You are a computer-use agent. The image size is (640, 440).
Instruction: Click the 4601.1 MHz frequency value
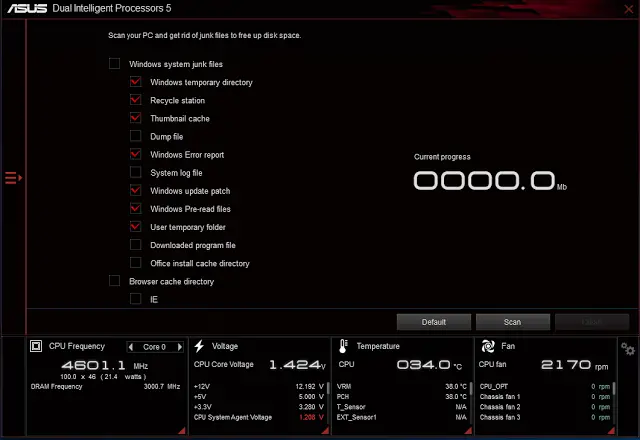click(x=104, y=365)
